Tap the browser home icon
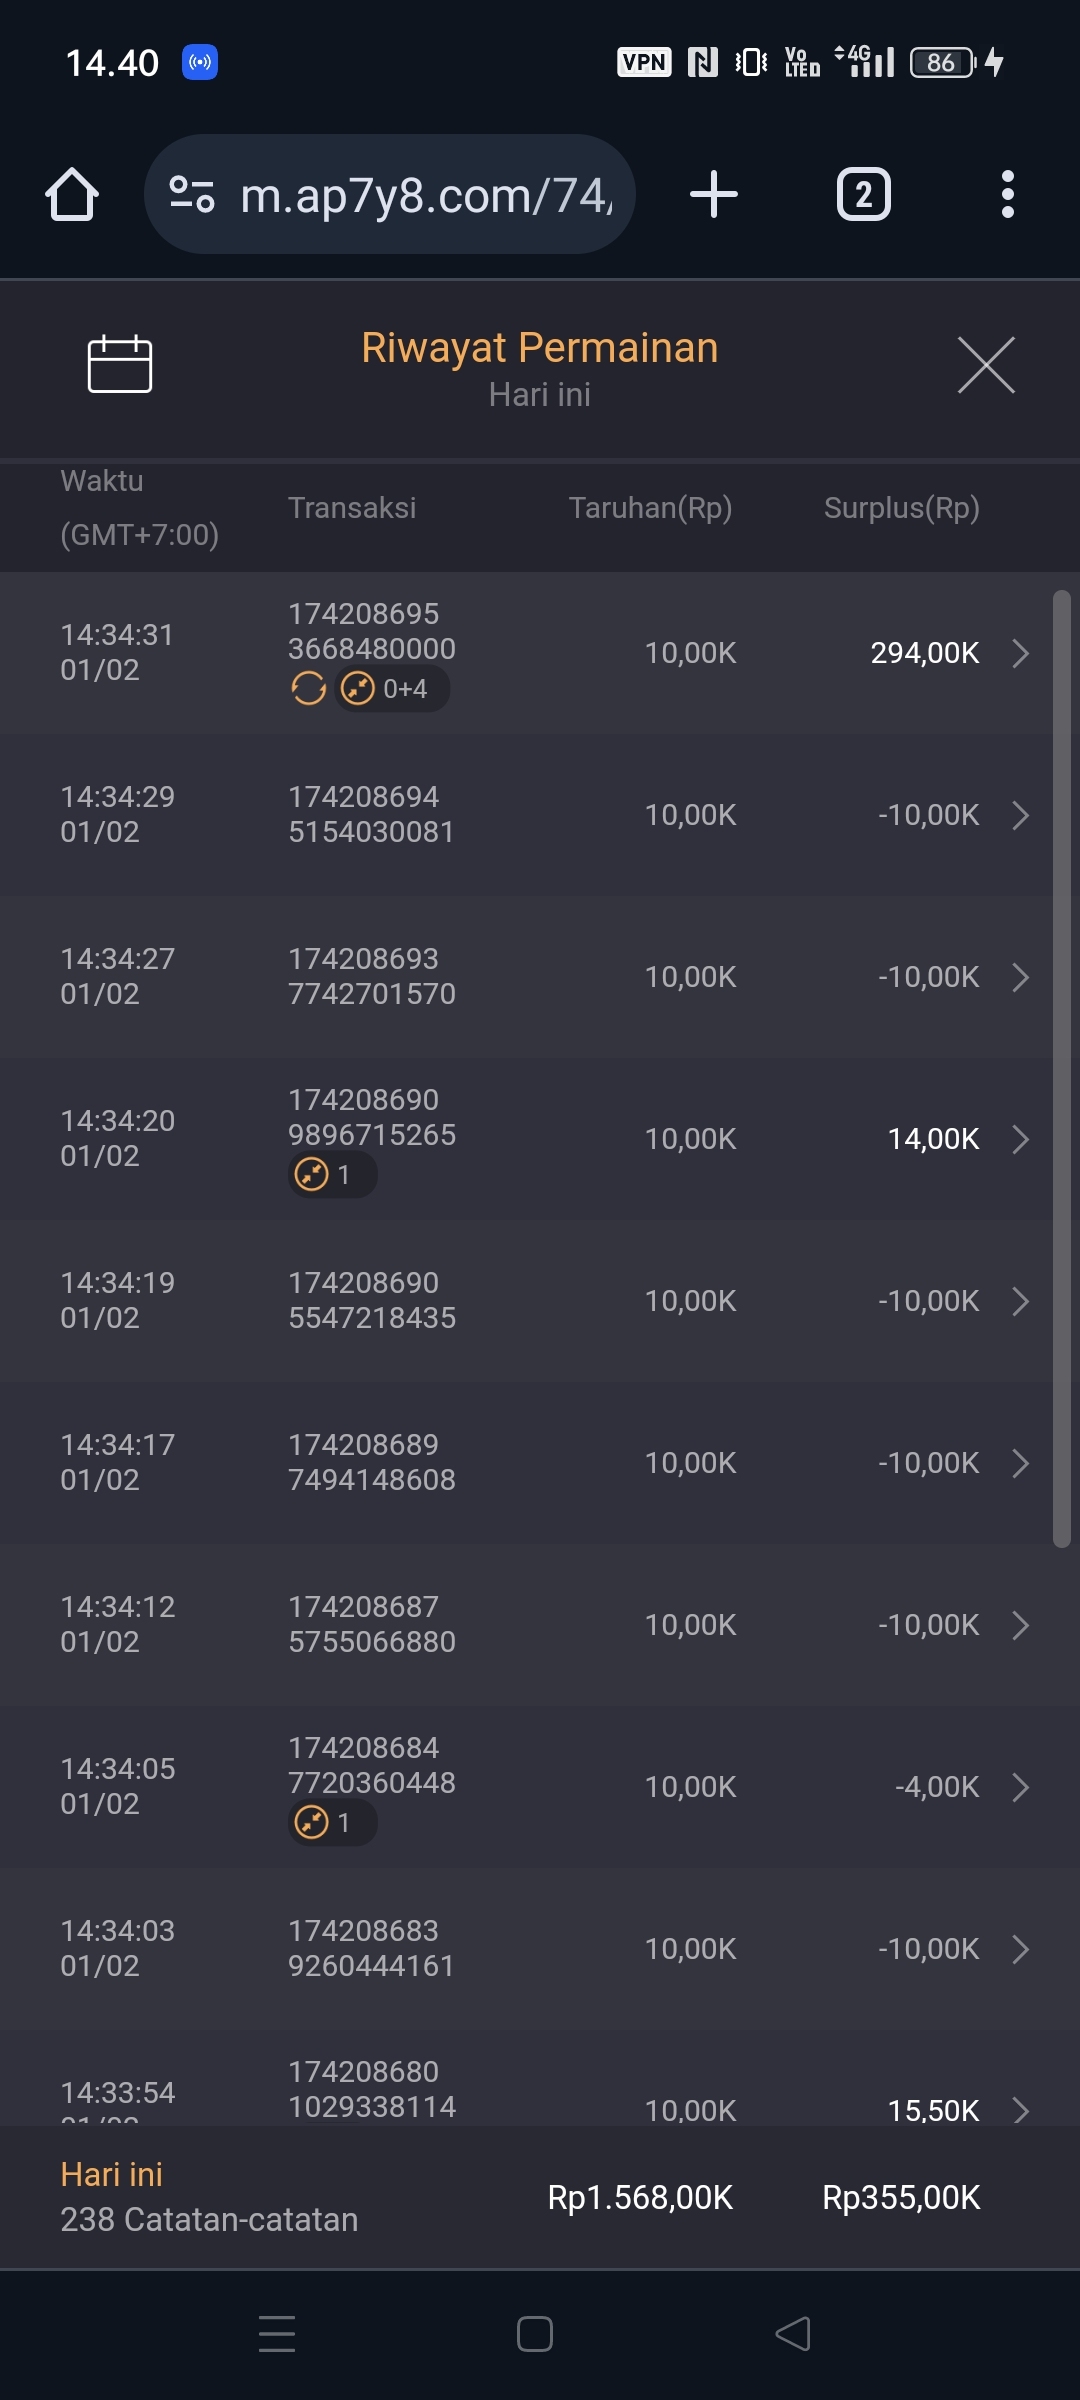1080x2400 pixels. click(x=72, y=194)
